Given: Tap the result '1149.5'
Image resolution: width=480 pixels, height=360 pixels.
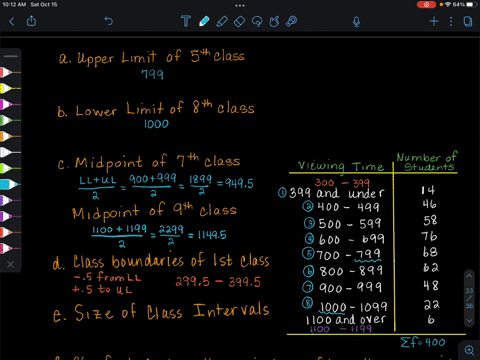Looking at the screenshot, I should pos(212,235).
